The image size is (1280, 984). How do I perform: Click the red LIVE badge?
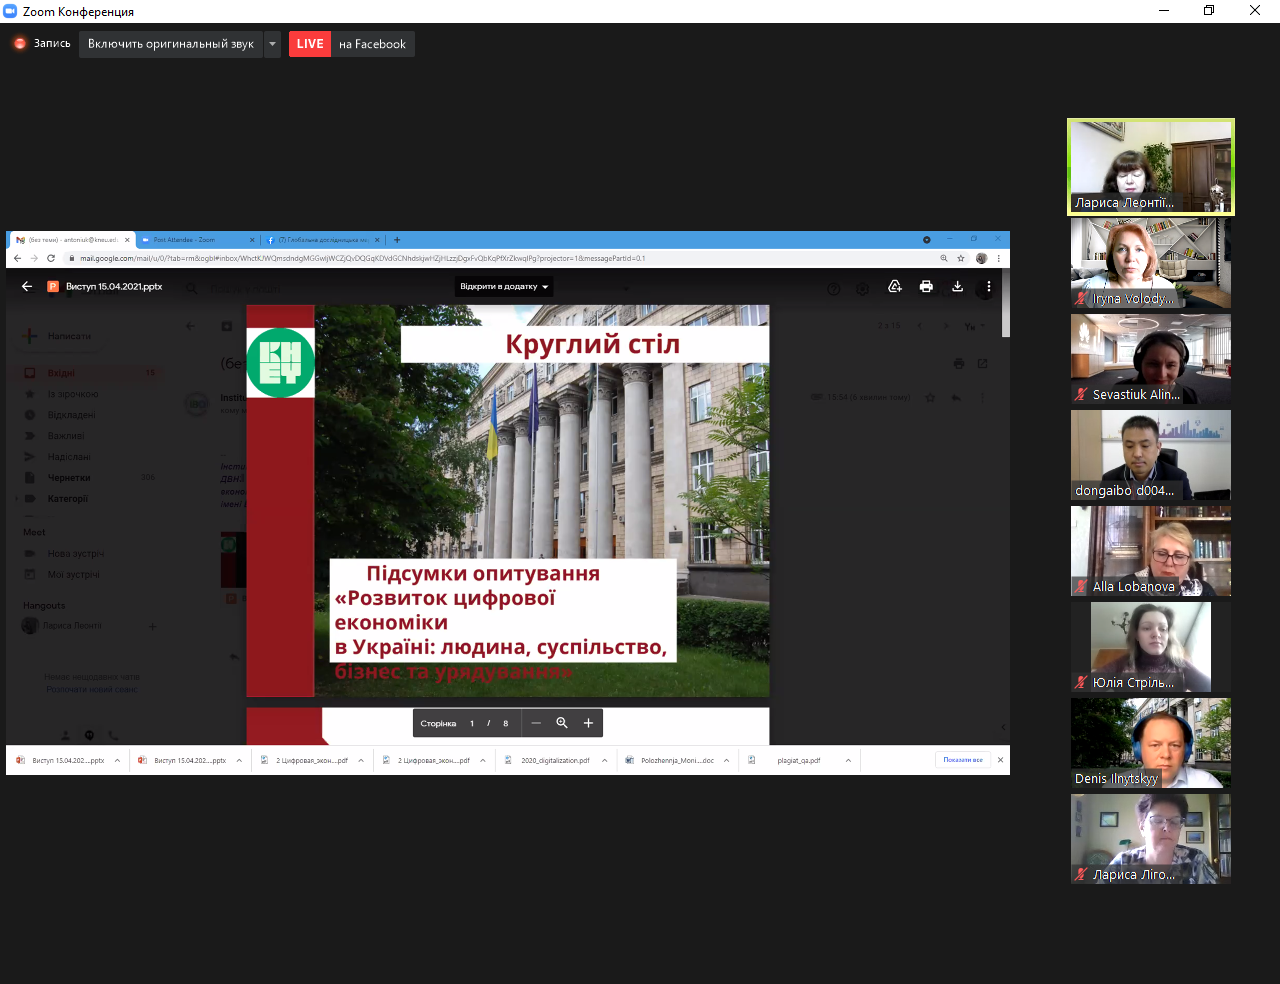pos(310,44)
